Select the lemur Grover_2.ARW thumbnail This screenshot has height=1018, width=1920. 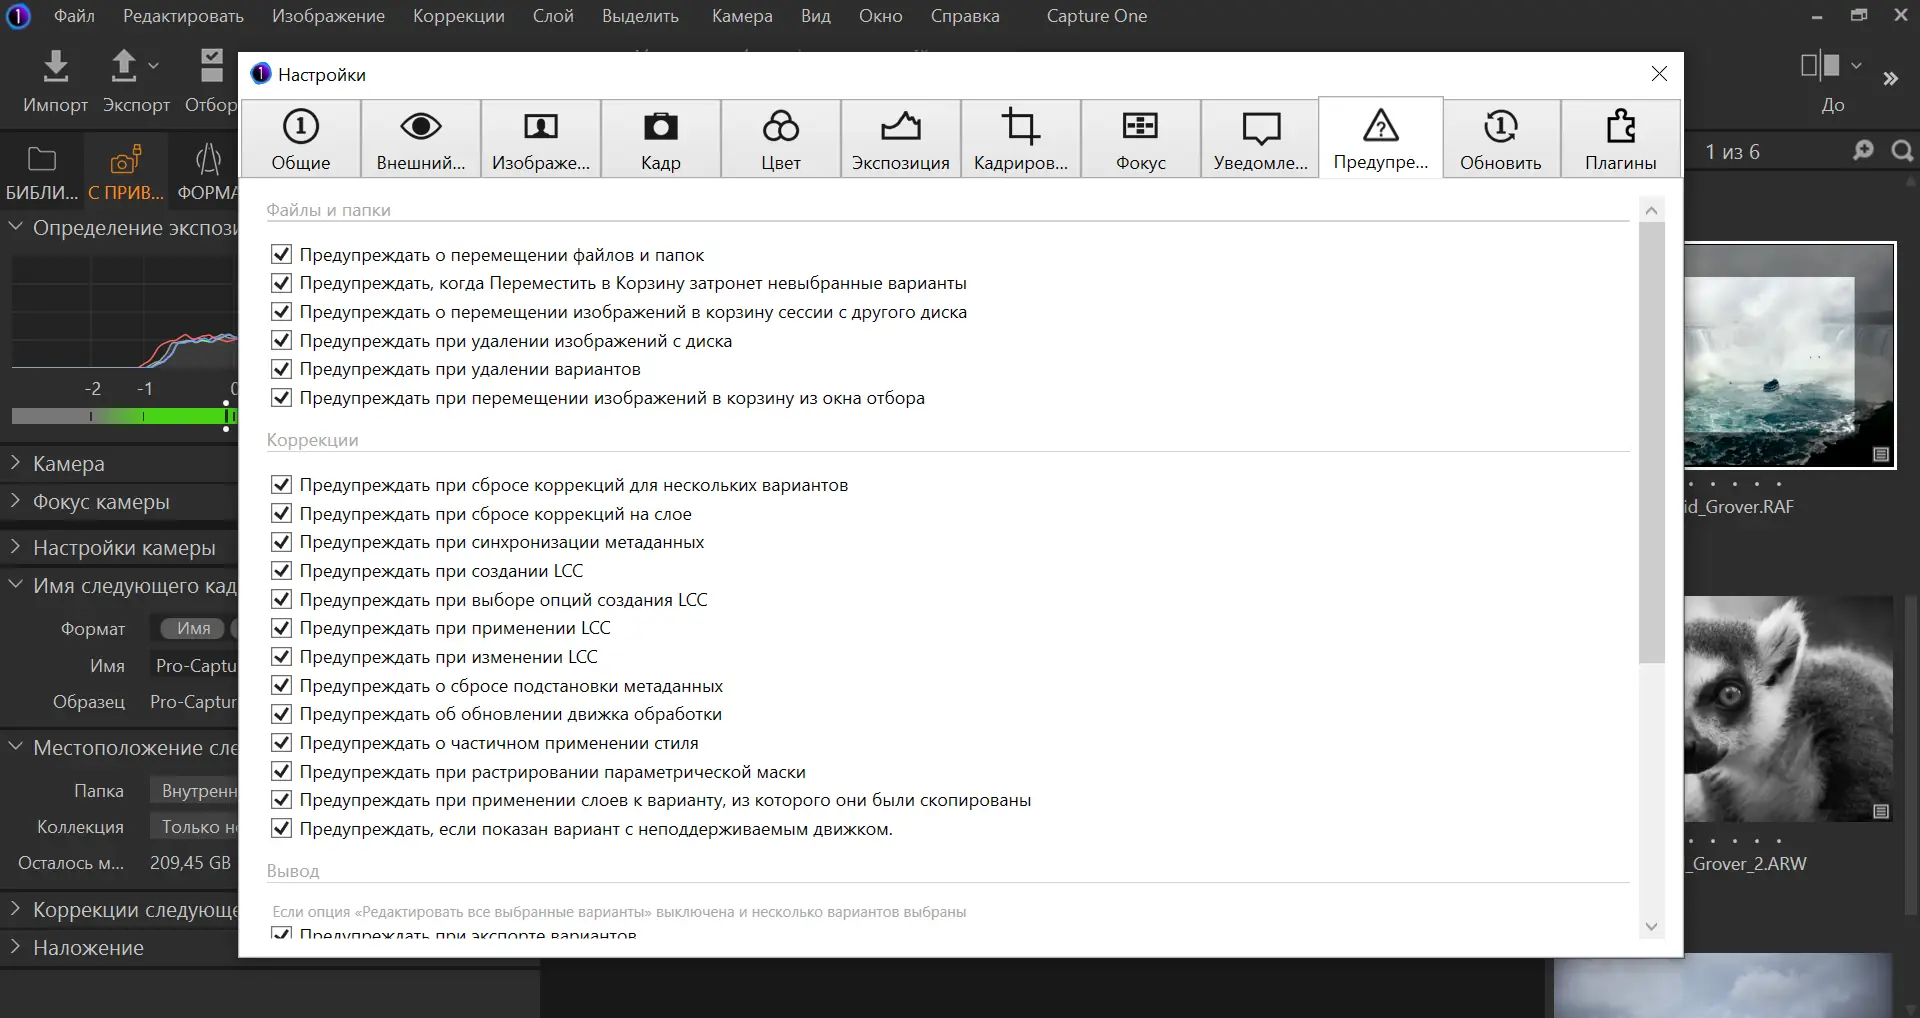pos(1788,709)
